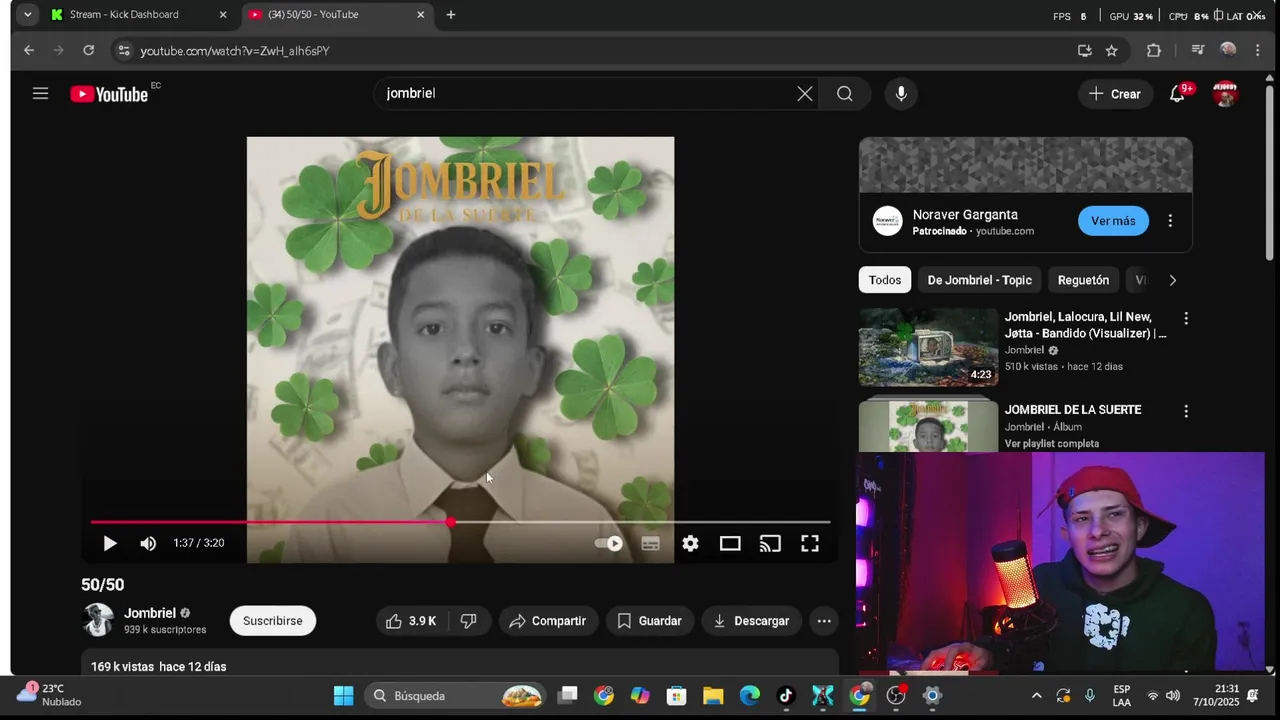Open TikTok from the taskbar
This screenshot has height=720, width=1280.
pyautogui.click(x=786, y=696)
